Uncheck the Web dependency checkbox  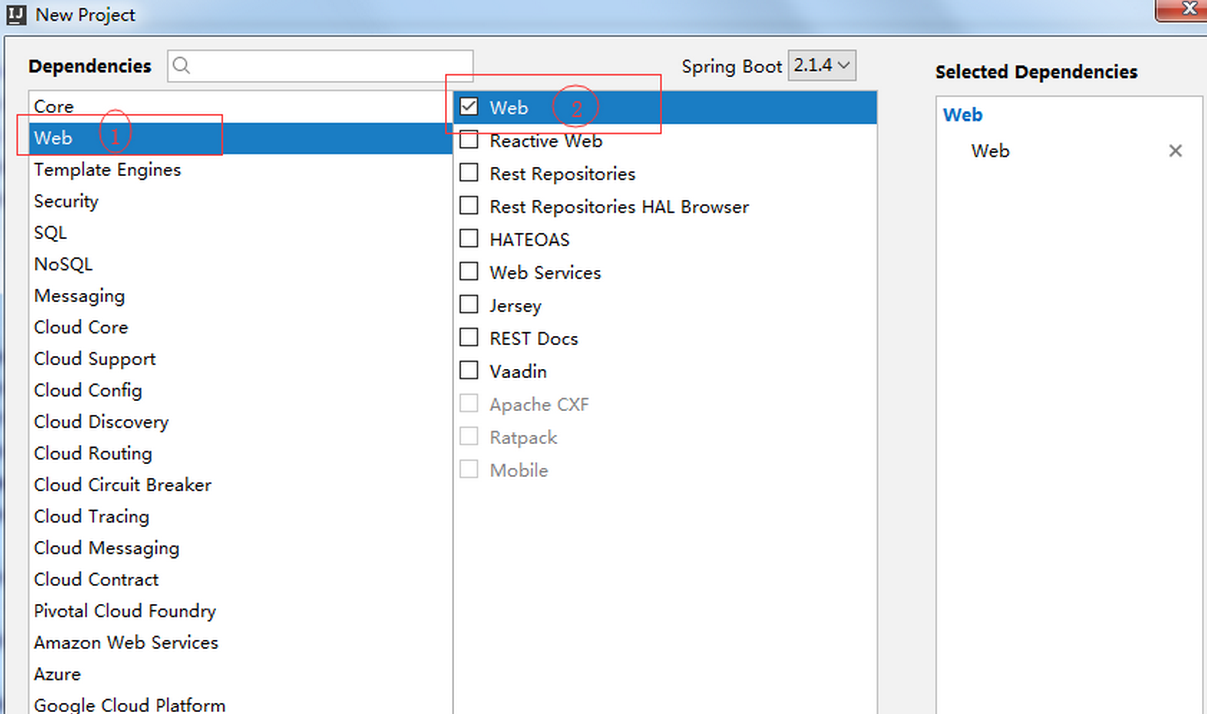[x=469, y=107]
